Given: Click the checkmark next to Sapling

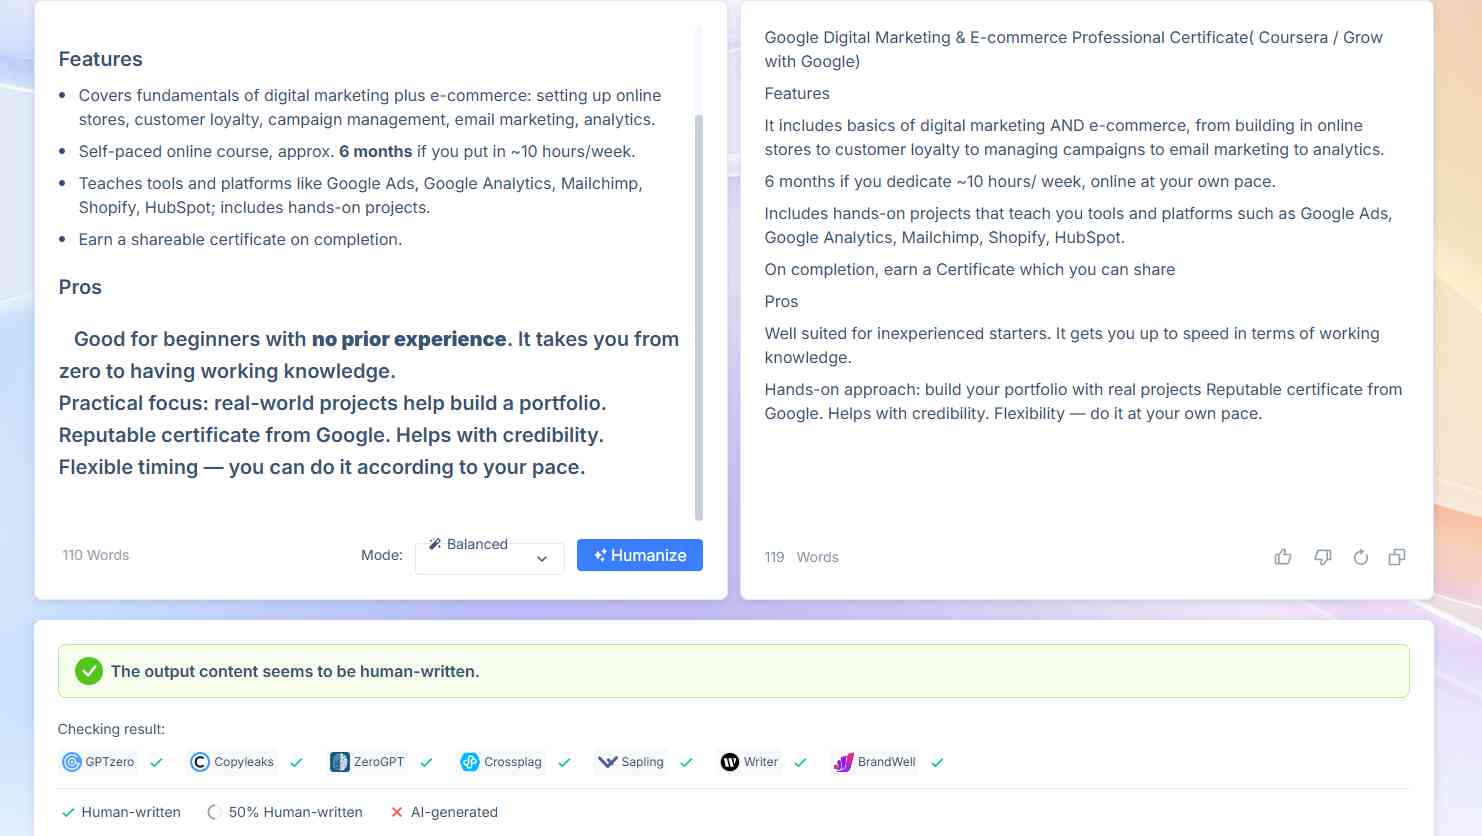Looking at the screenshot, I should [687, 762].
